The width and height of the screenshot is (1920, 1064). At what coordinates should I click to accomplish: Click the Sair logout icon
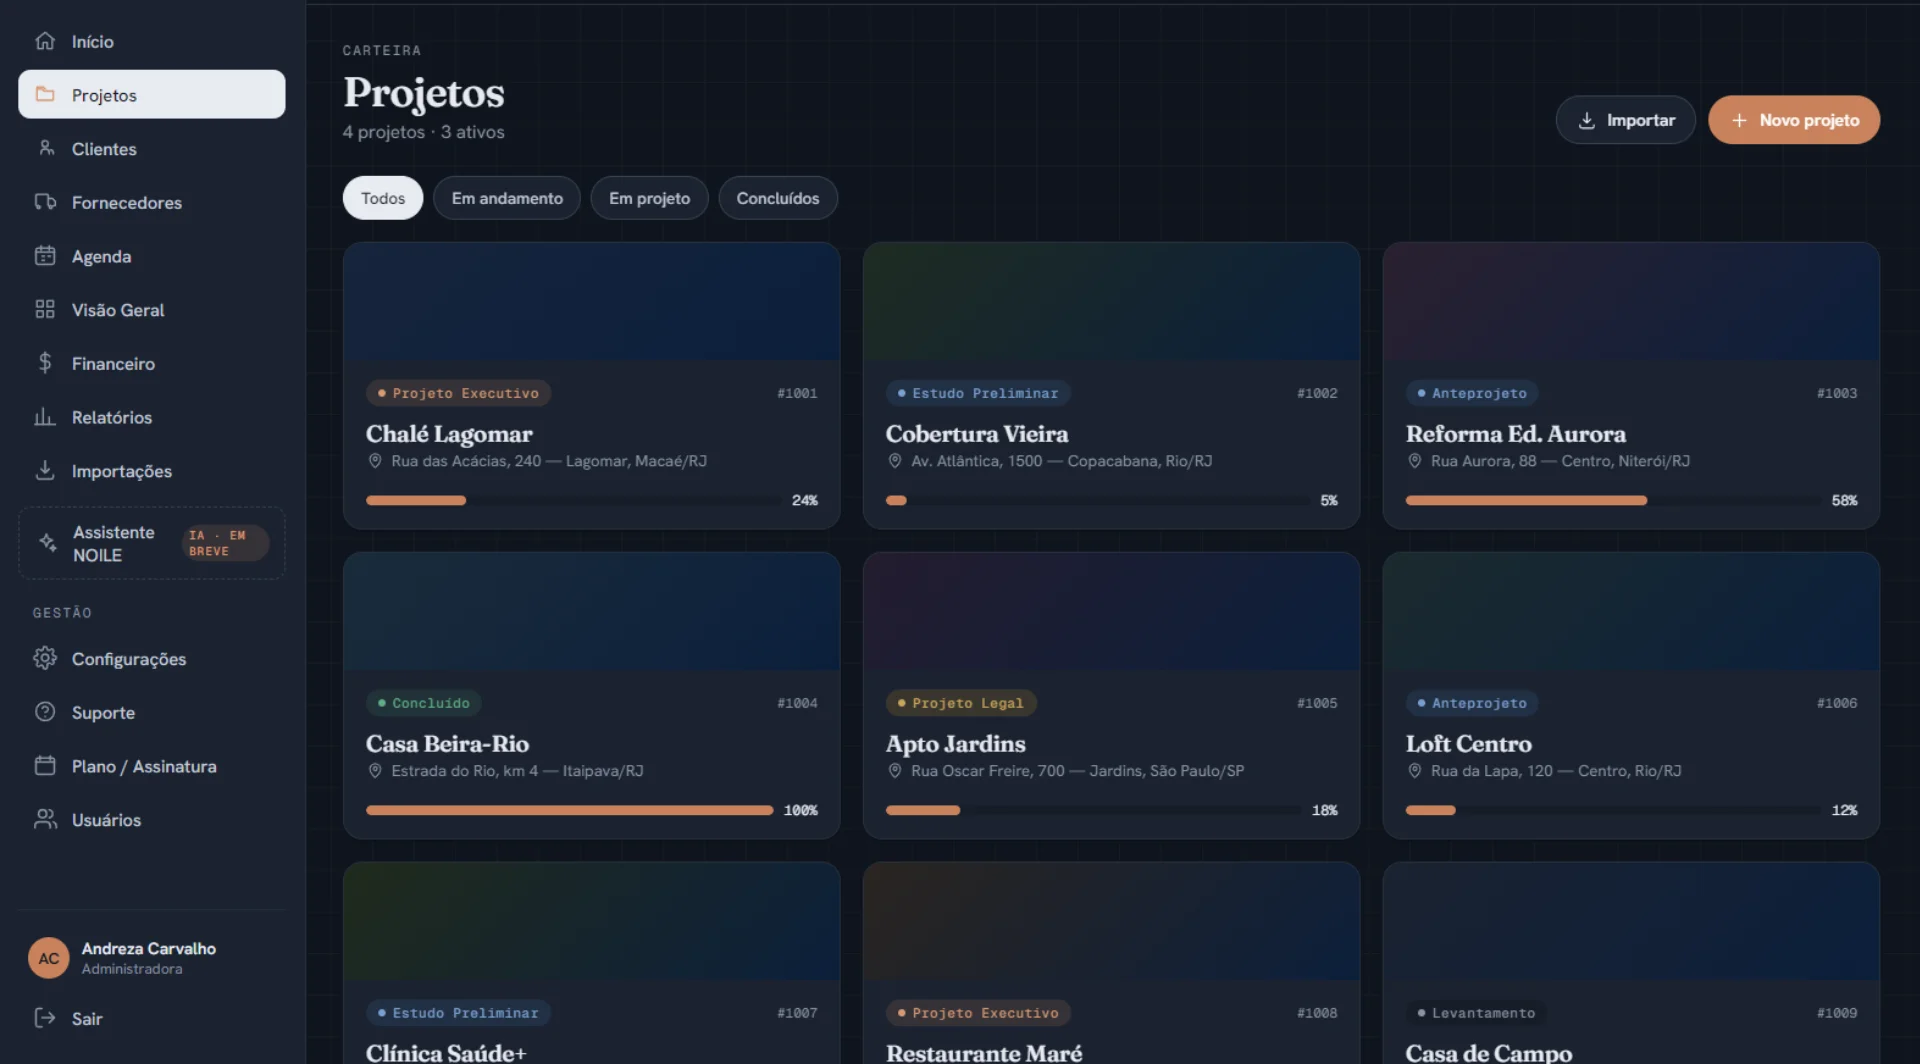pos(45,1018)
